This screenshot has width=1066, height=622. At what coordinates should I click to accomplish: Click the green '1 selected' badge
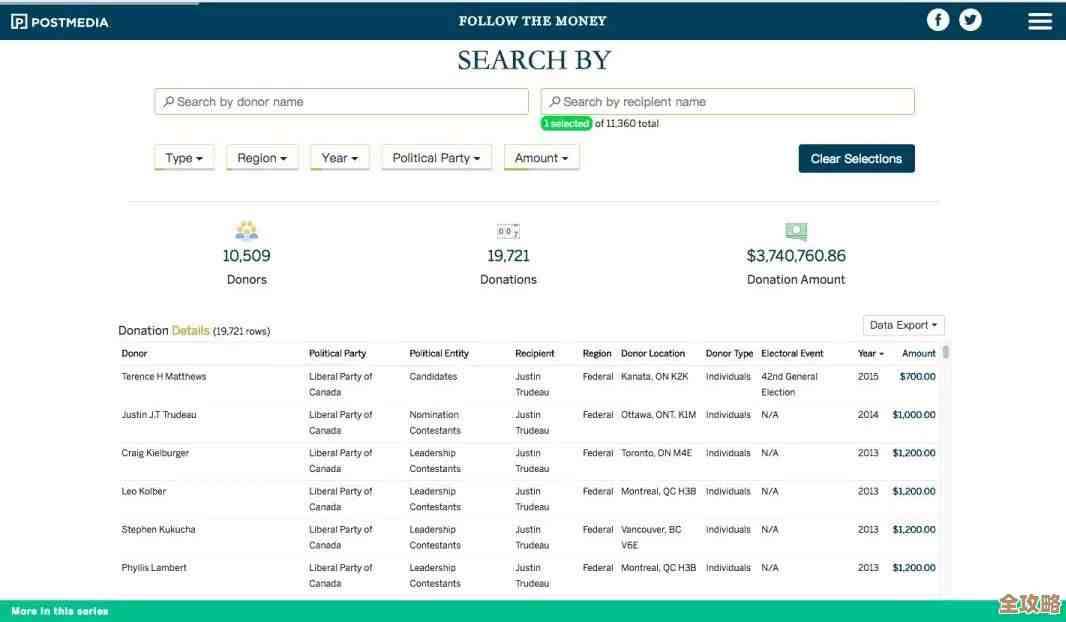pyautogui.click(x=566, y=124)
